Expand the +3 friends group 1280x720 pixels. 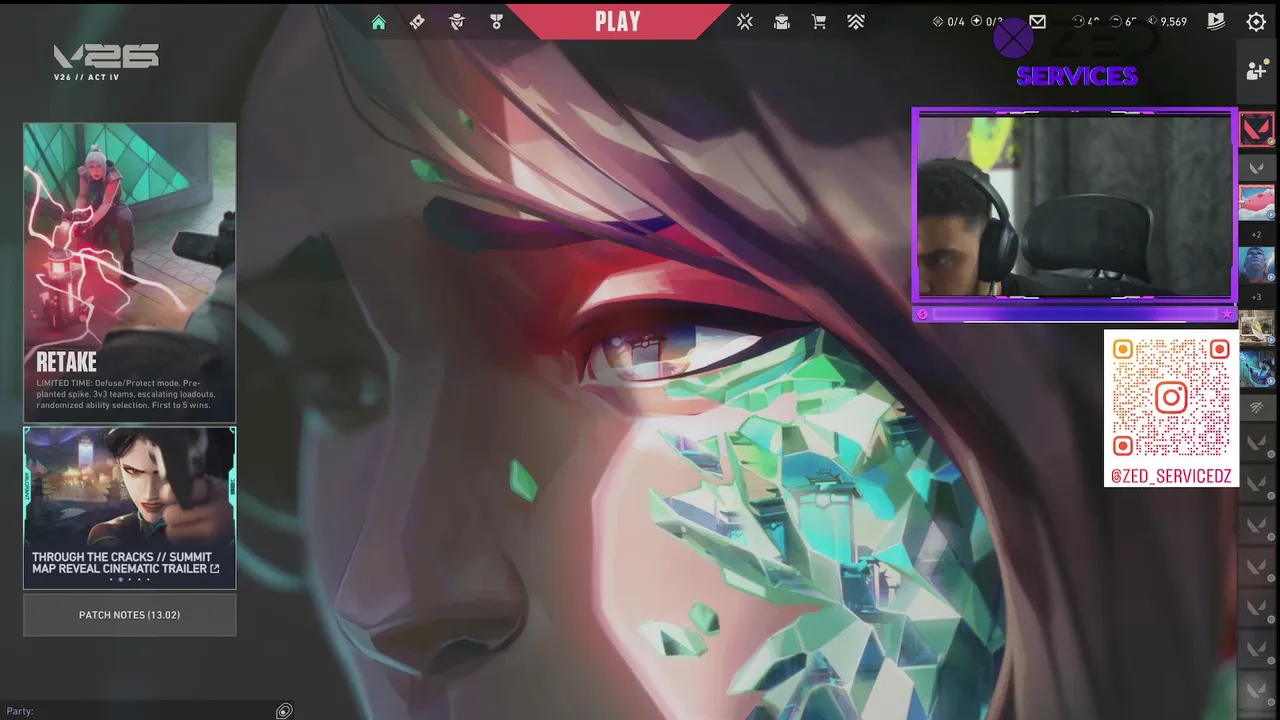coord(1257,297)
